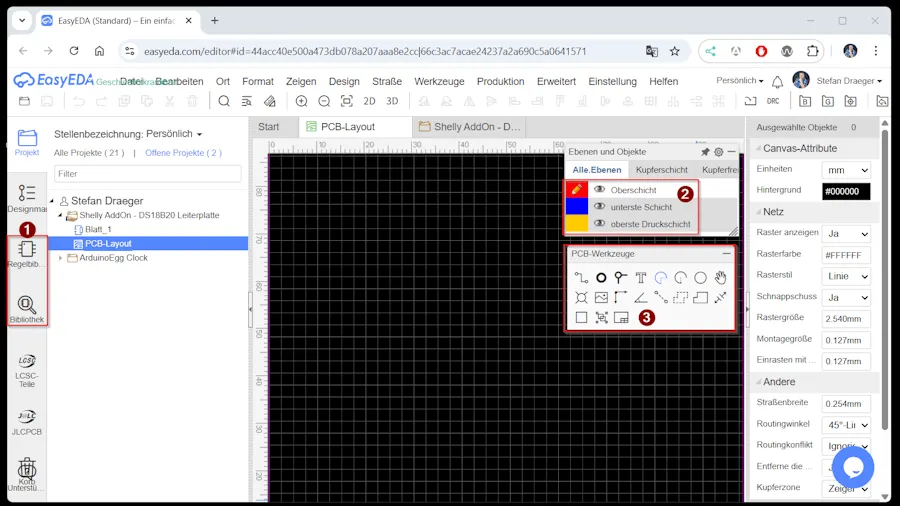
Task: Switch to 3D view button
Action: (392, 101)
